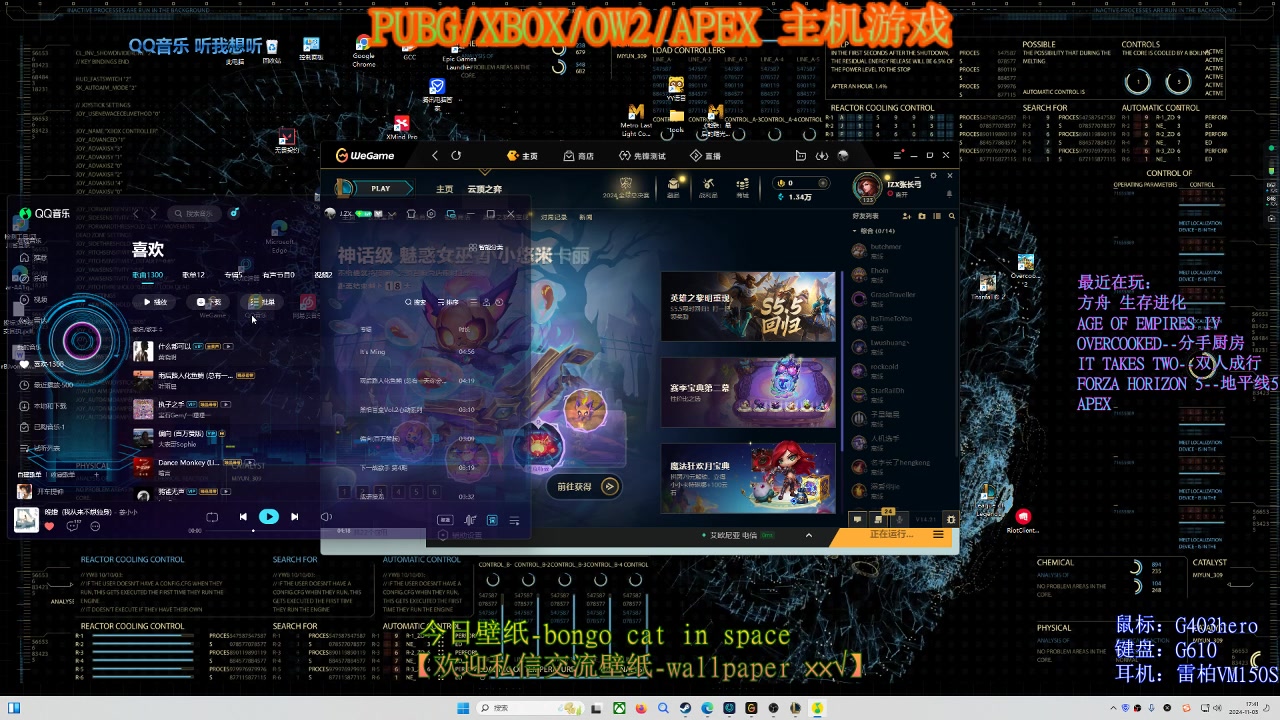Add Riot Points with plus button
1280x720 pixels.
[822, 183]
